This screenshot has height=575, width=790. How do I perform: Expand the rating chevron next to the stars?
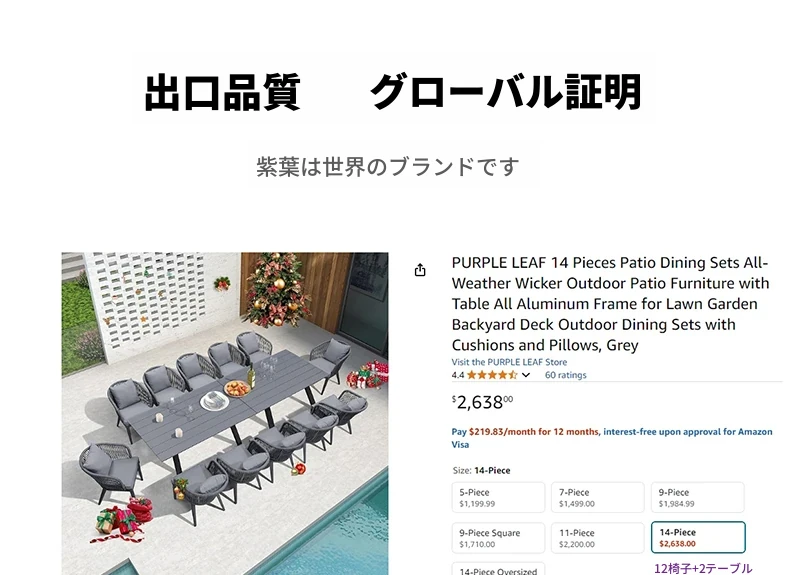[526, 375]
